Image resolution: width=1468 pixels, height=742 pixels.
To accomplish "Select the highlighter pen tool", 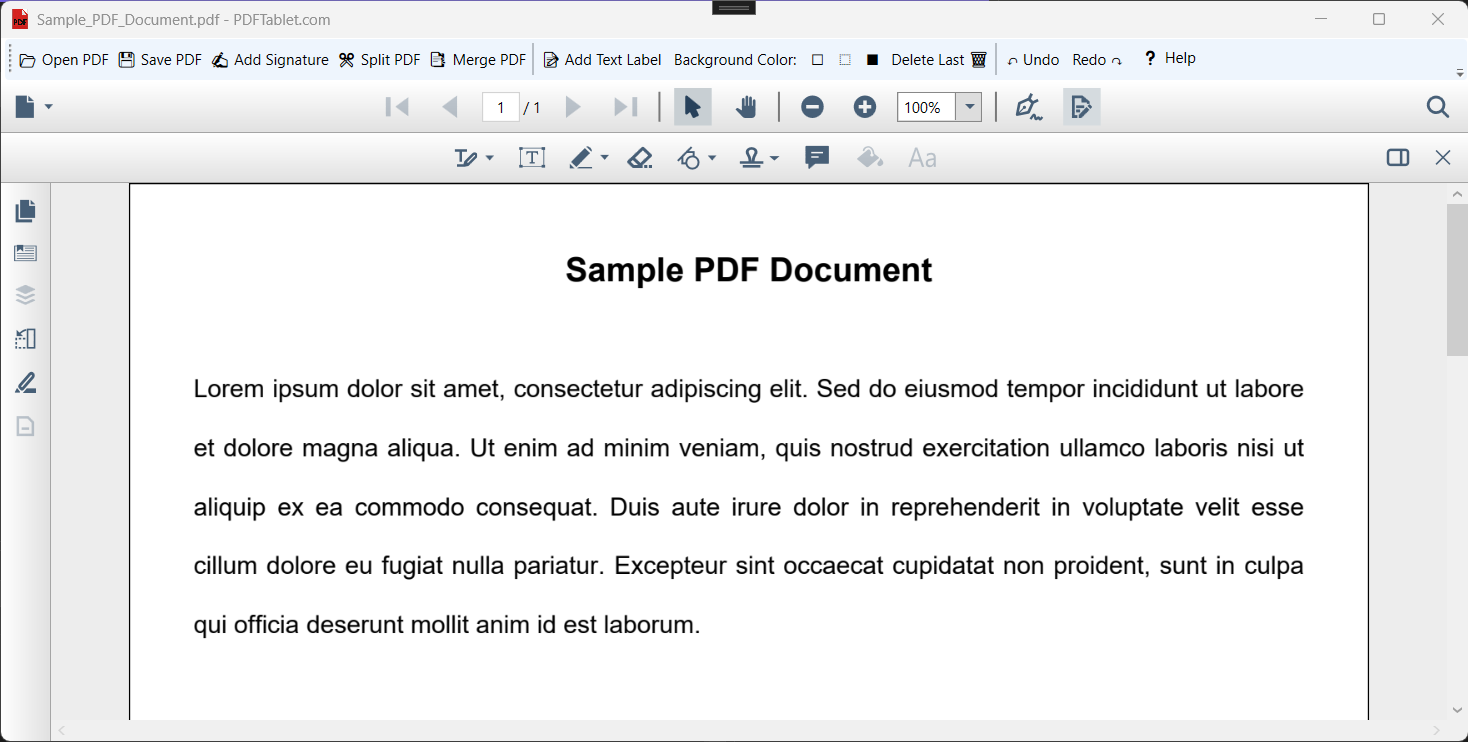I will tap(582, 158).
